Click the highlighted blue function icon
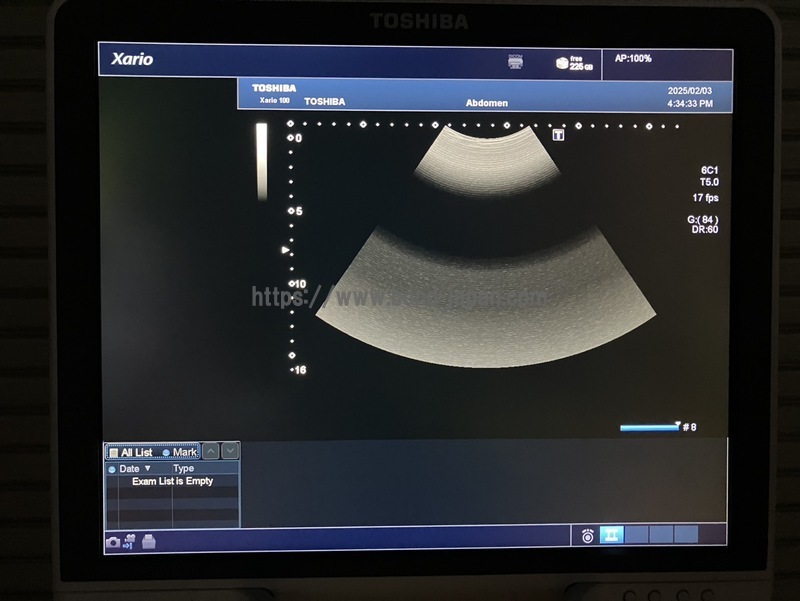 pos(611,535)
